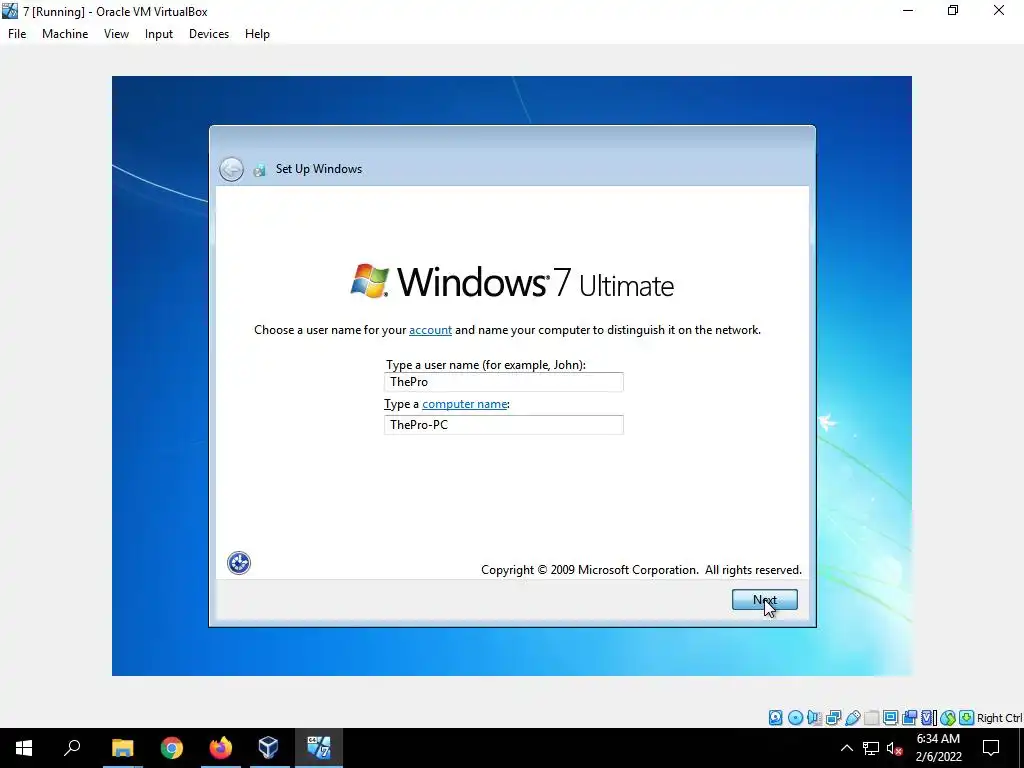
Task: Open taskbar search magnifier
Action: 72,748
